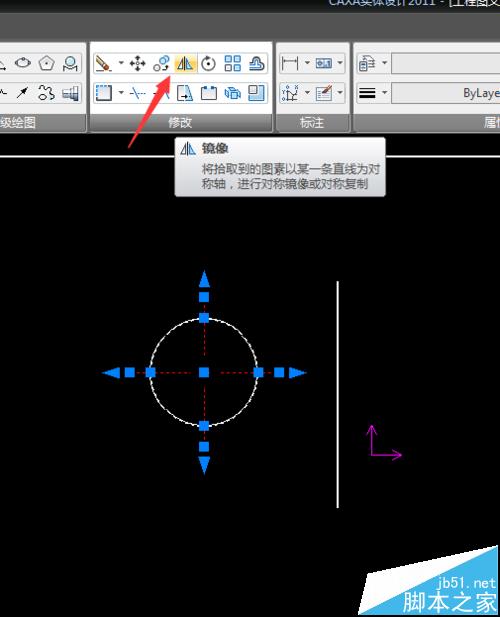This screenshot has width=500, height=617.
Task: Select the Move tool with four arrows
Action: click(138, 63)
